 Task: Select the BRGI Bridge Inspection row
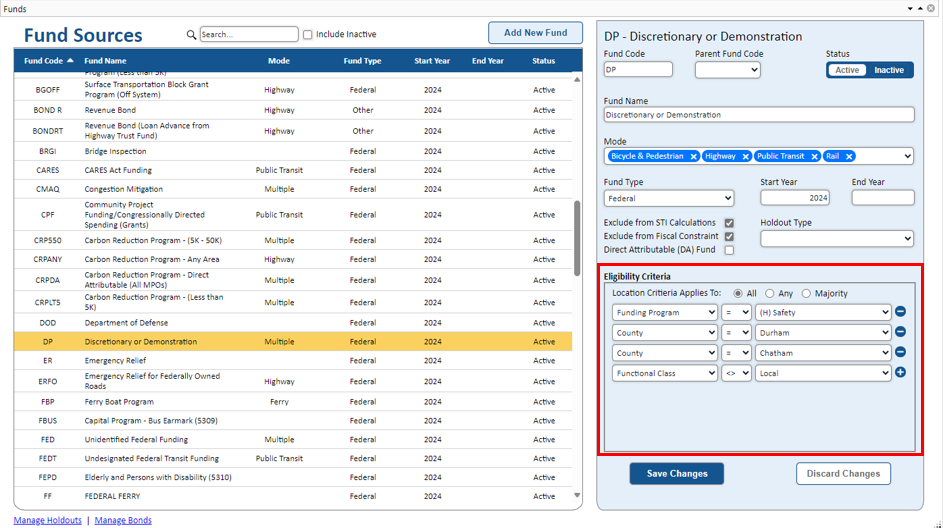tap(293, 152)
